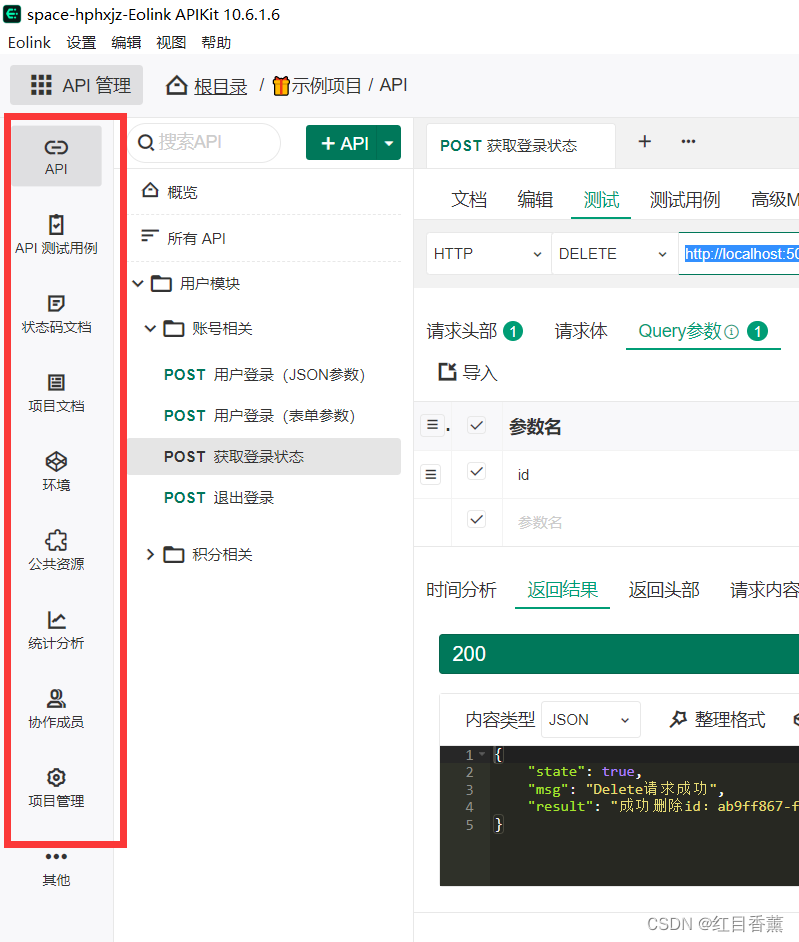Click the 所有 API list icon
The image size is (799, 942).
[150, 236]
